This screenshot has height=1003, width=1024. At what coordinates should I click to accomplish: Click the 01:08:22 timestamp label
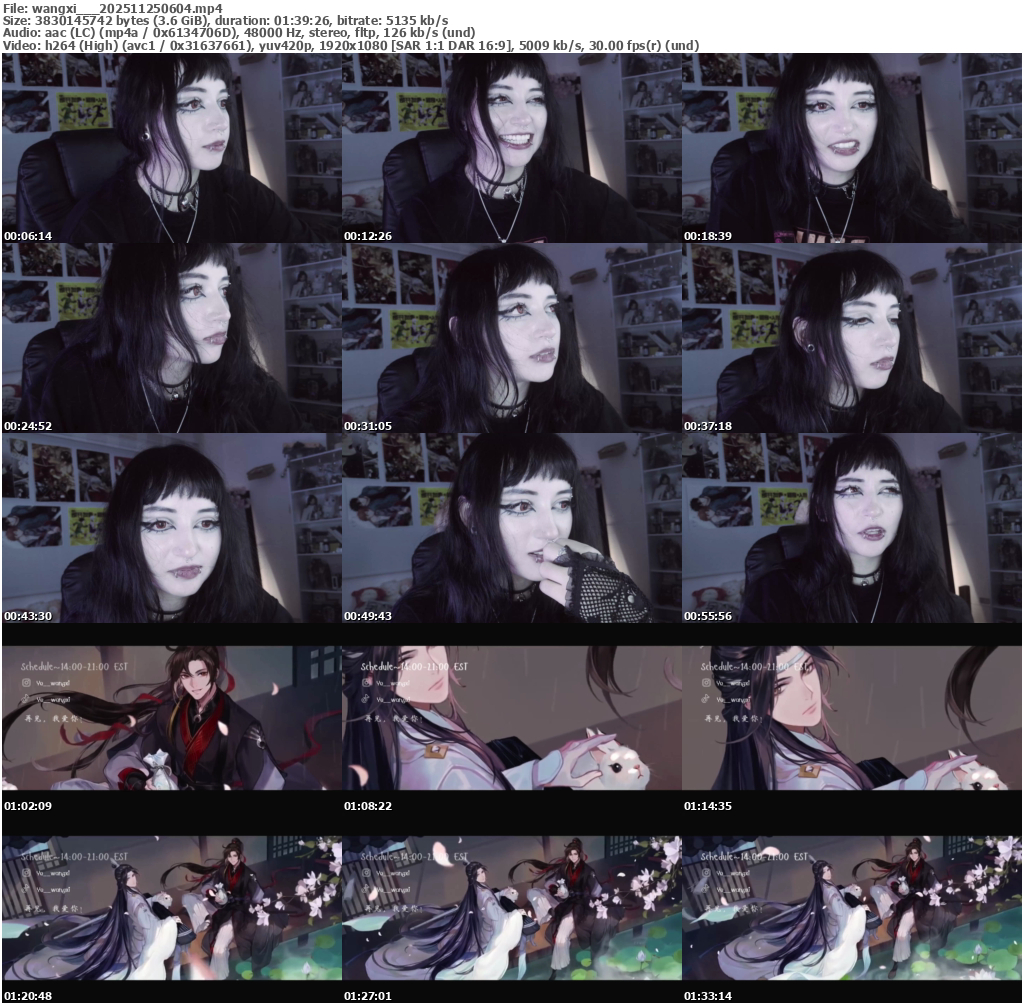368,806
